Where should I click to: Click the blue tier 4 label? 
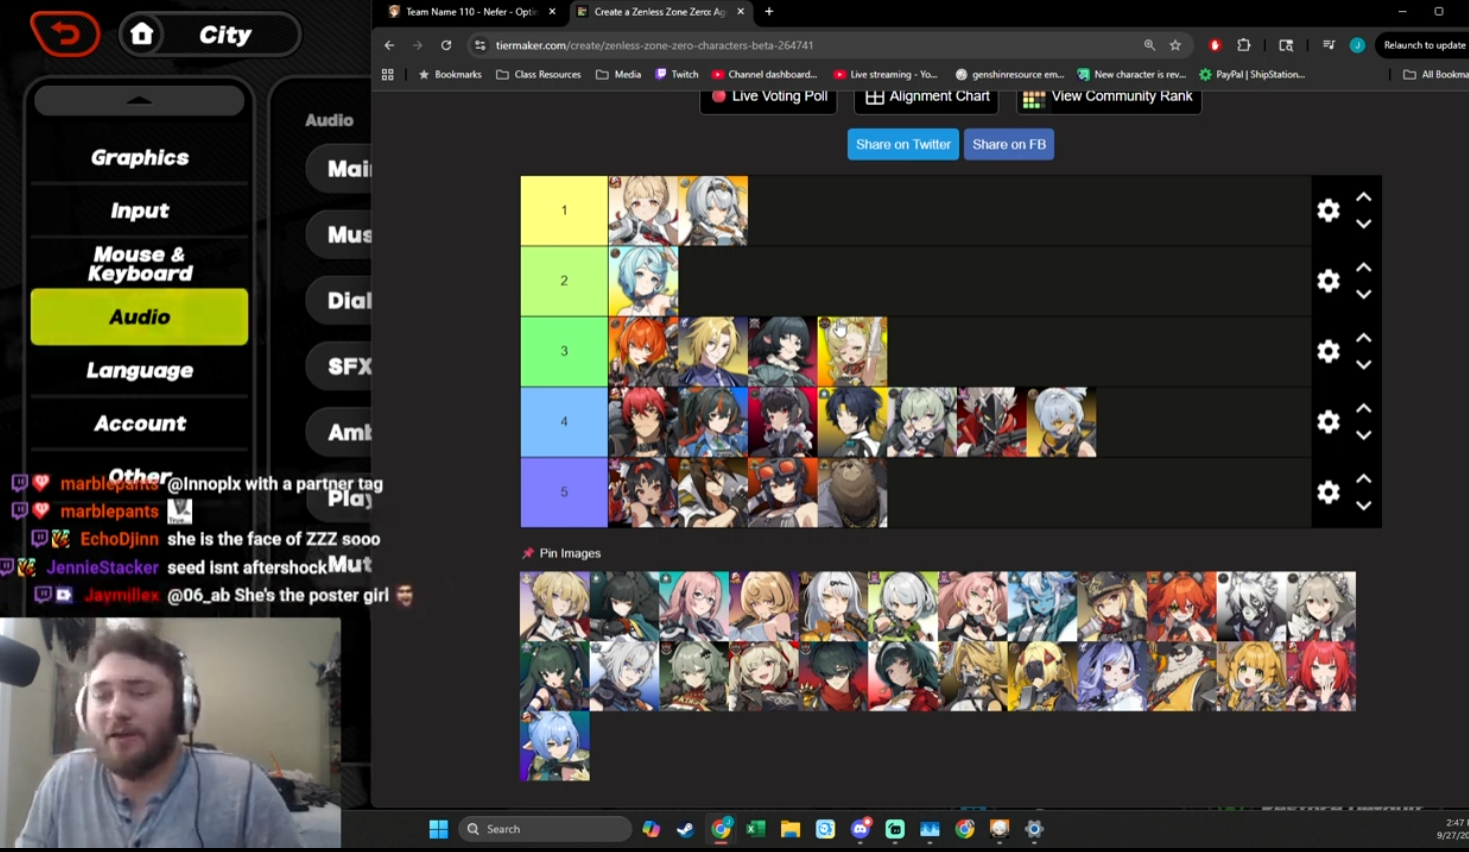tap(564, 422)
